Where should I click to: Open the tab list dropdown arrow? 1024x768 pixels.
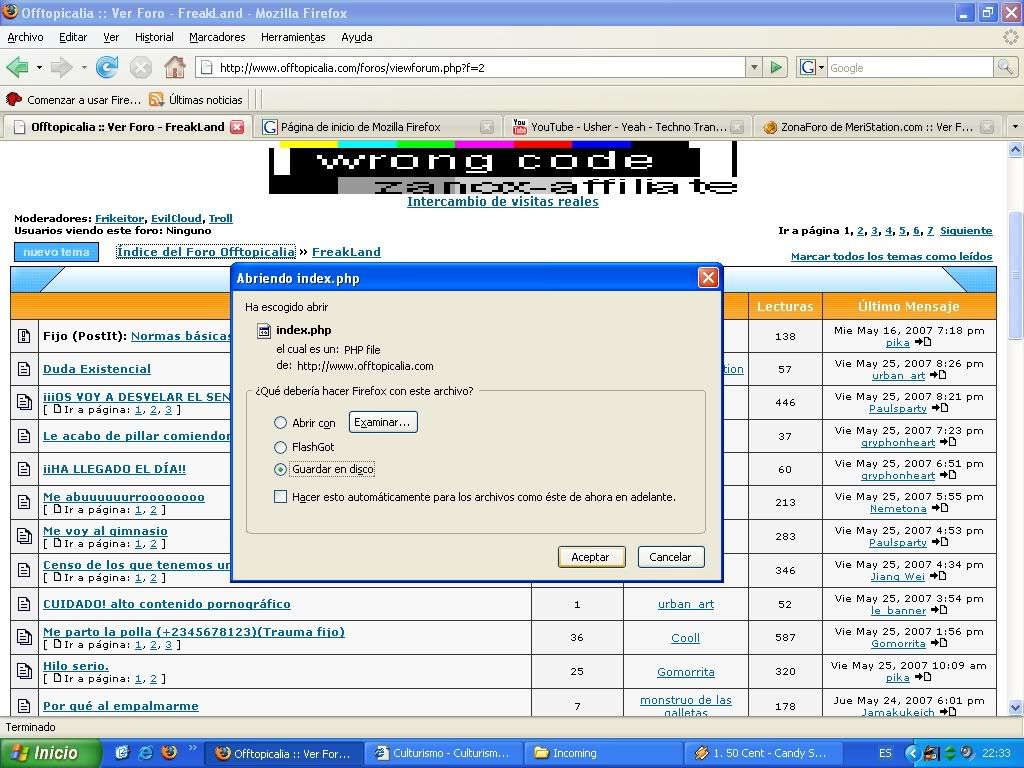point(1015,127)
